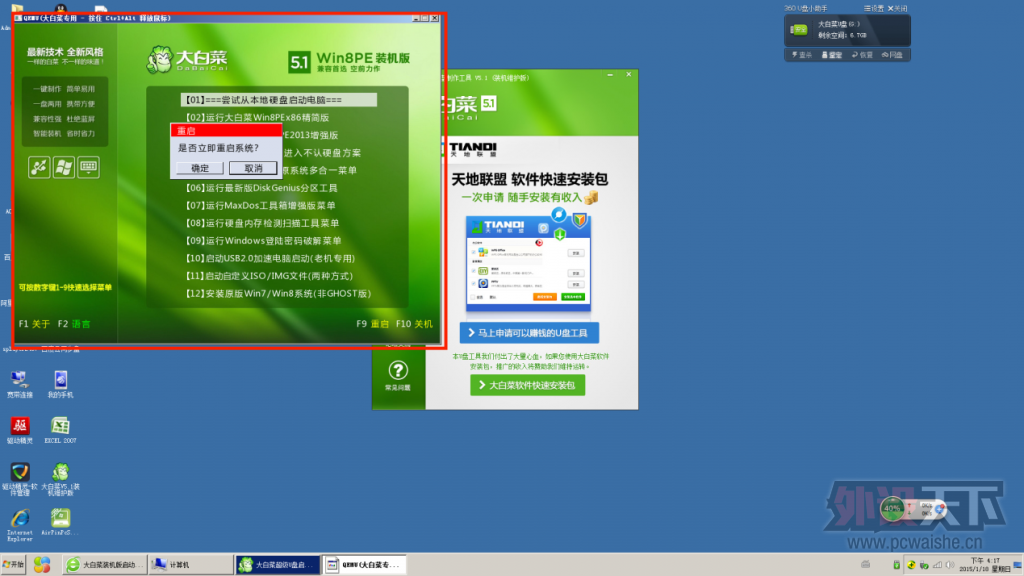
Task: Click 大白菜软件快速安装包 green button
Action: point(528,385)
